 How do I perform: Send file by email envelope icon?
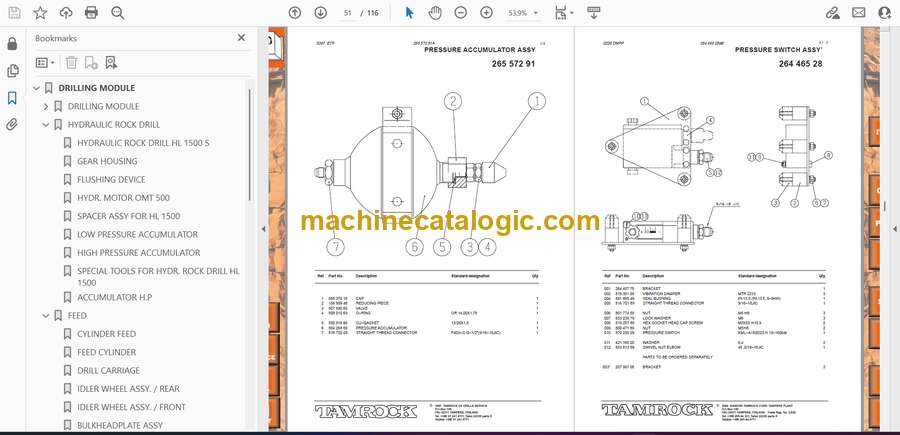coord(859,13)
